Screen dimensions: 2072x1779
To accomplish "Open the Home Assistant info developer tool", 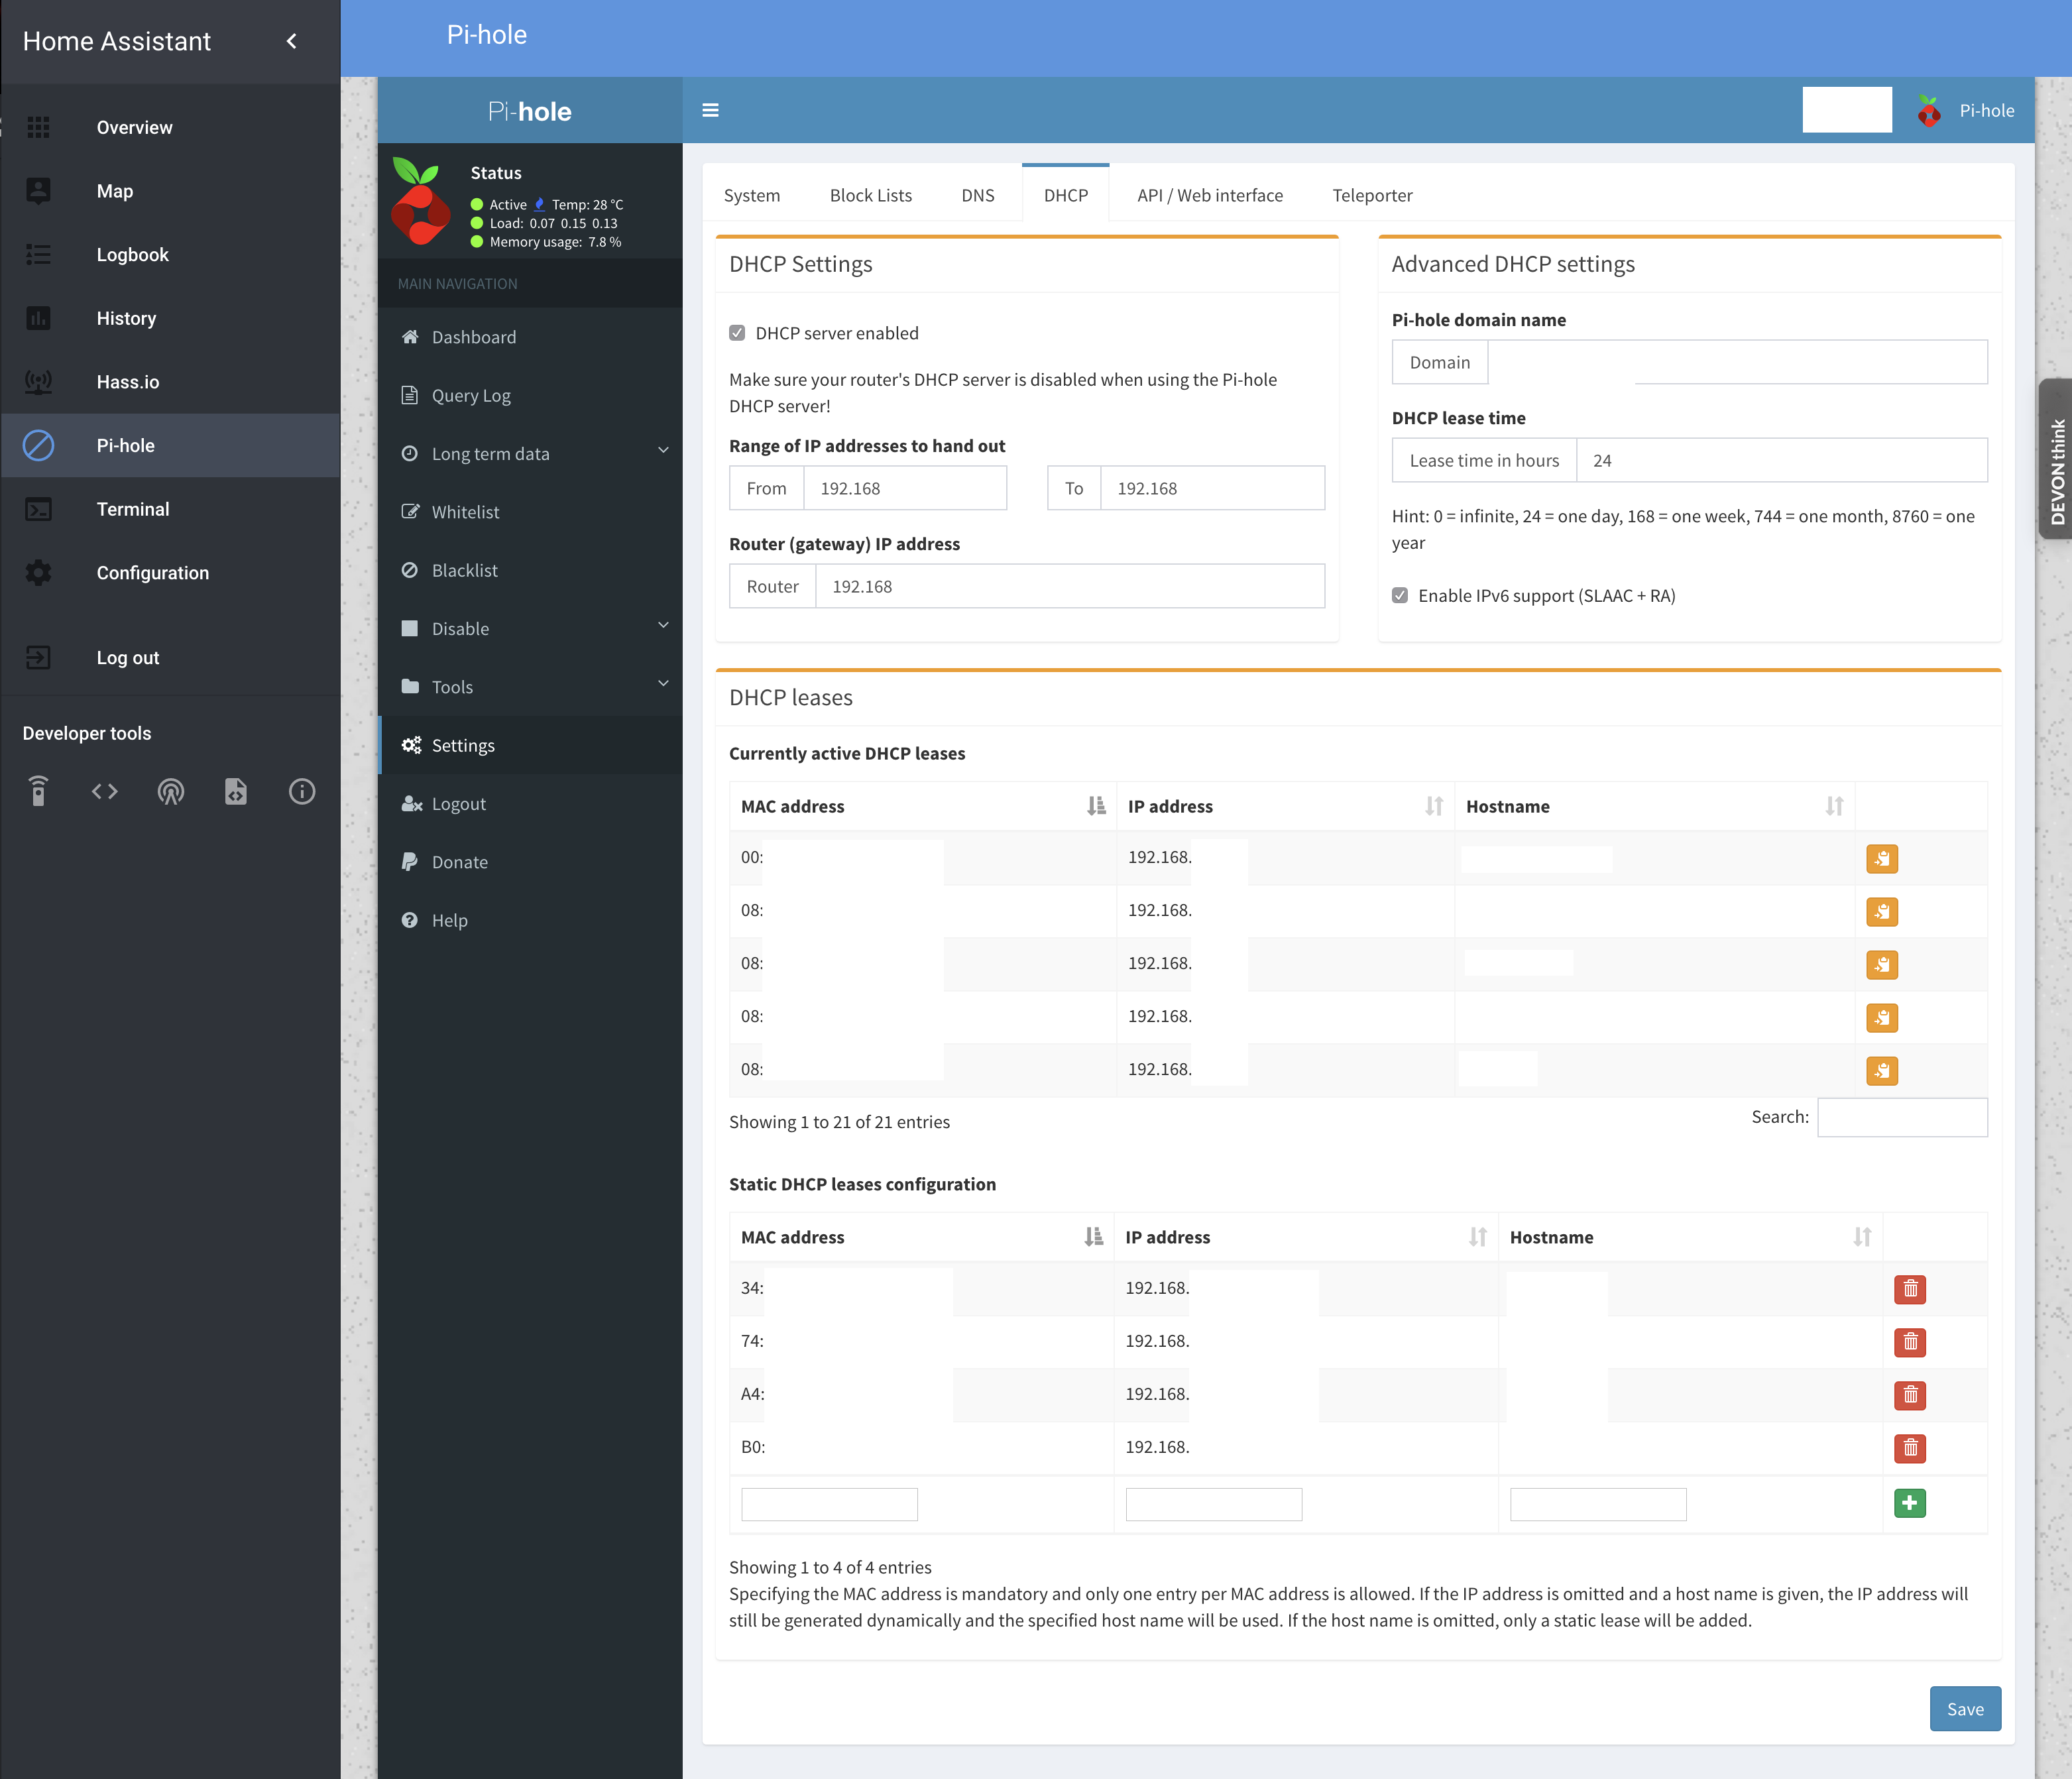I will (302, 792).
